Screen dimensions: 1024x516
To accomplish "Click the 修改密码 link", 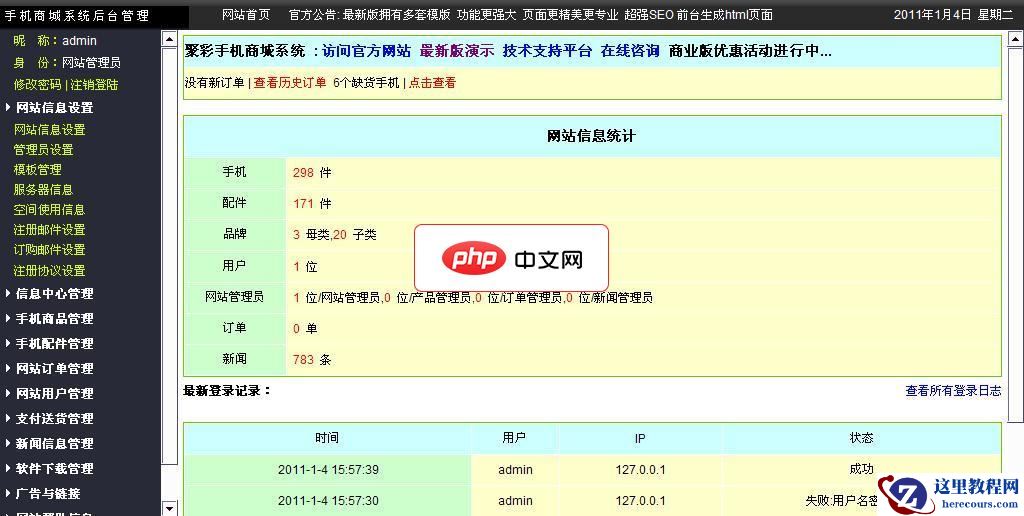I will [x=37, y=84].
